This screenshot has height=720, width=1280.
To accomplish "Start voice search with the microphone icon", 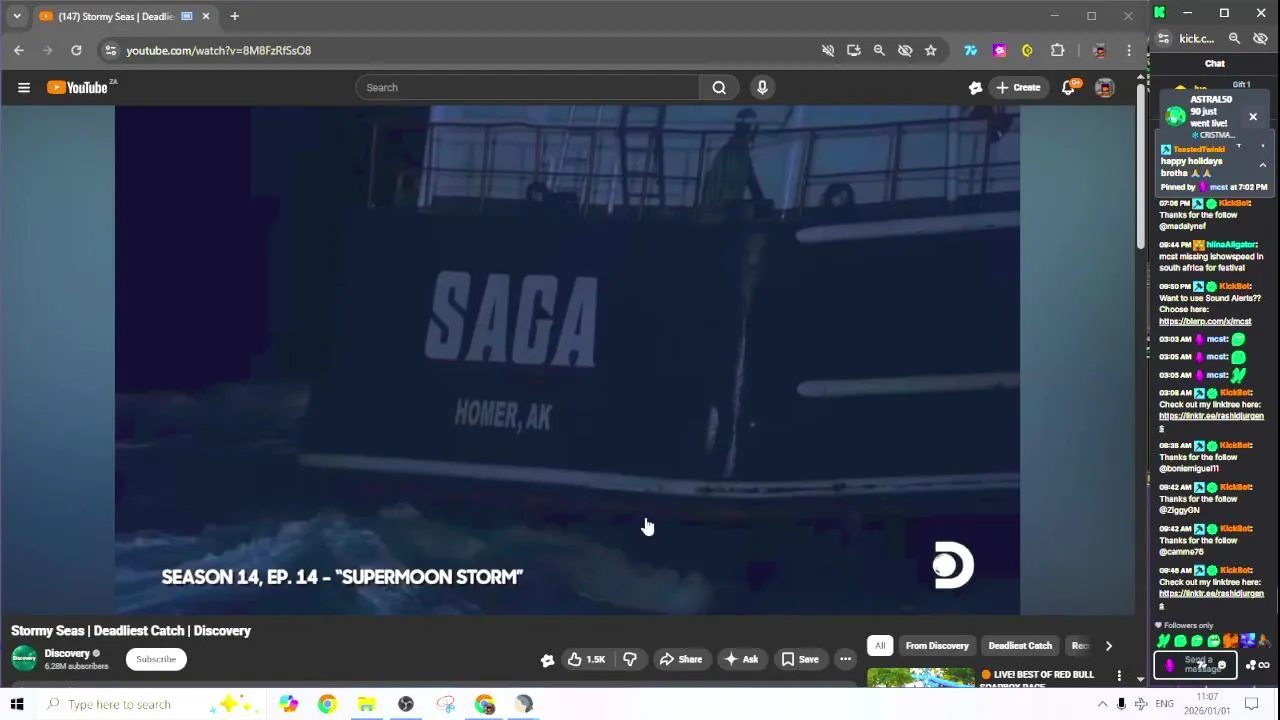I will tap(762, 88).
